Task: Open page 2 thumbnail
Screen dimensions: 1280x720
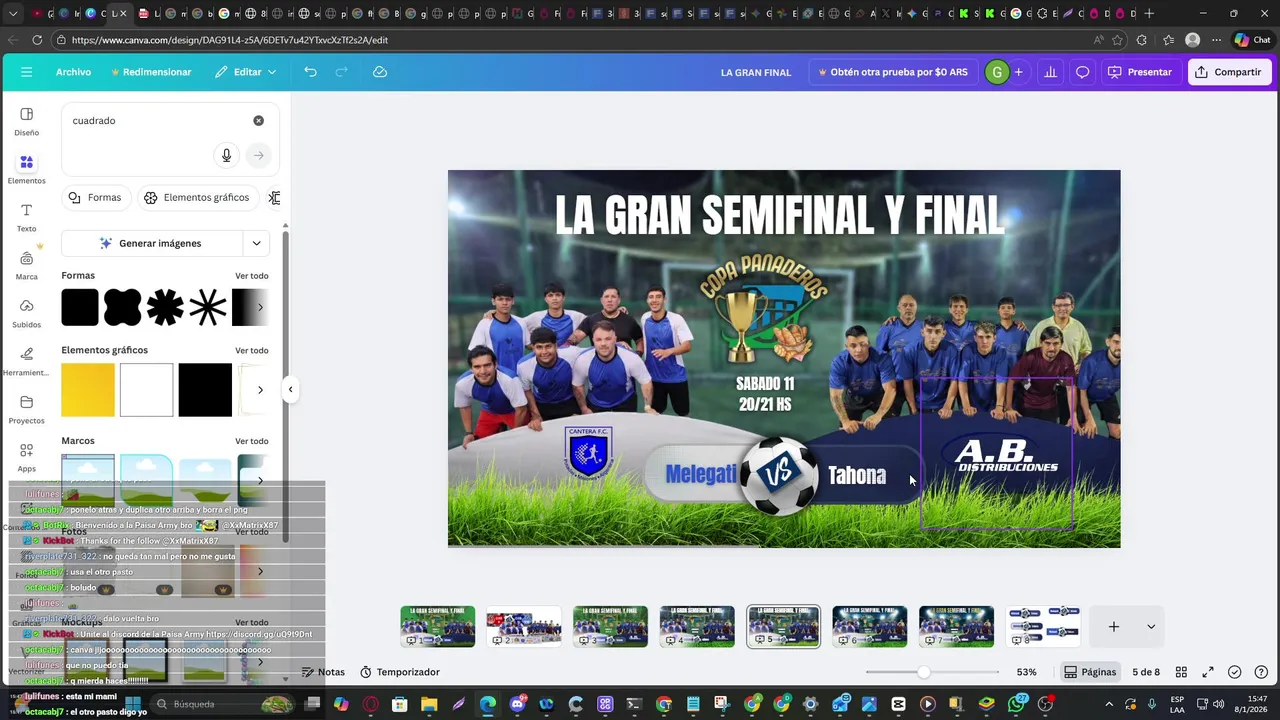Action: tap(524, 627)
